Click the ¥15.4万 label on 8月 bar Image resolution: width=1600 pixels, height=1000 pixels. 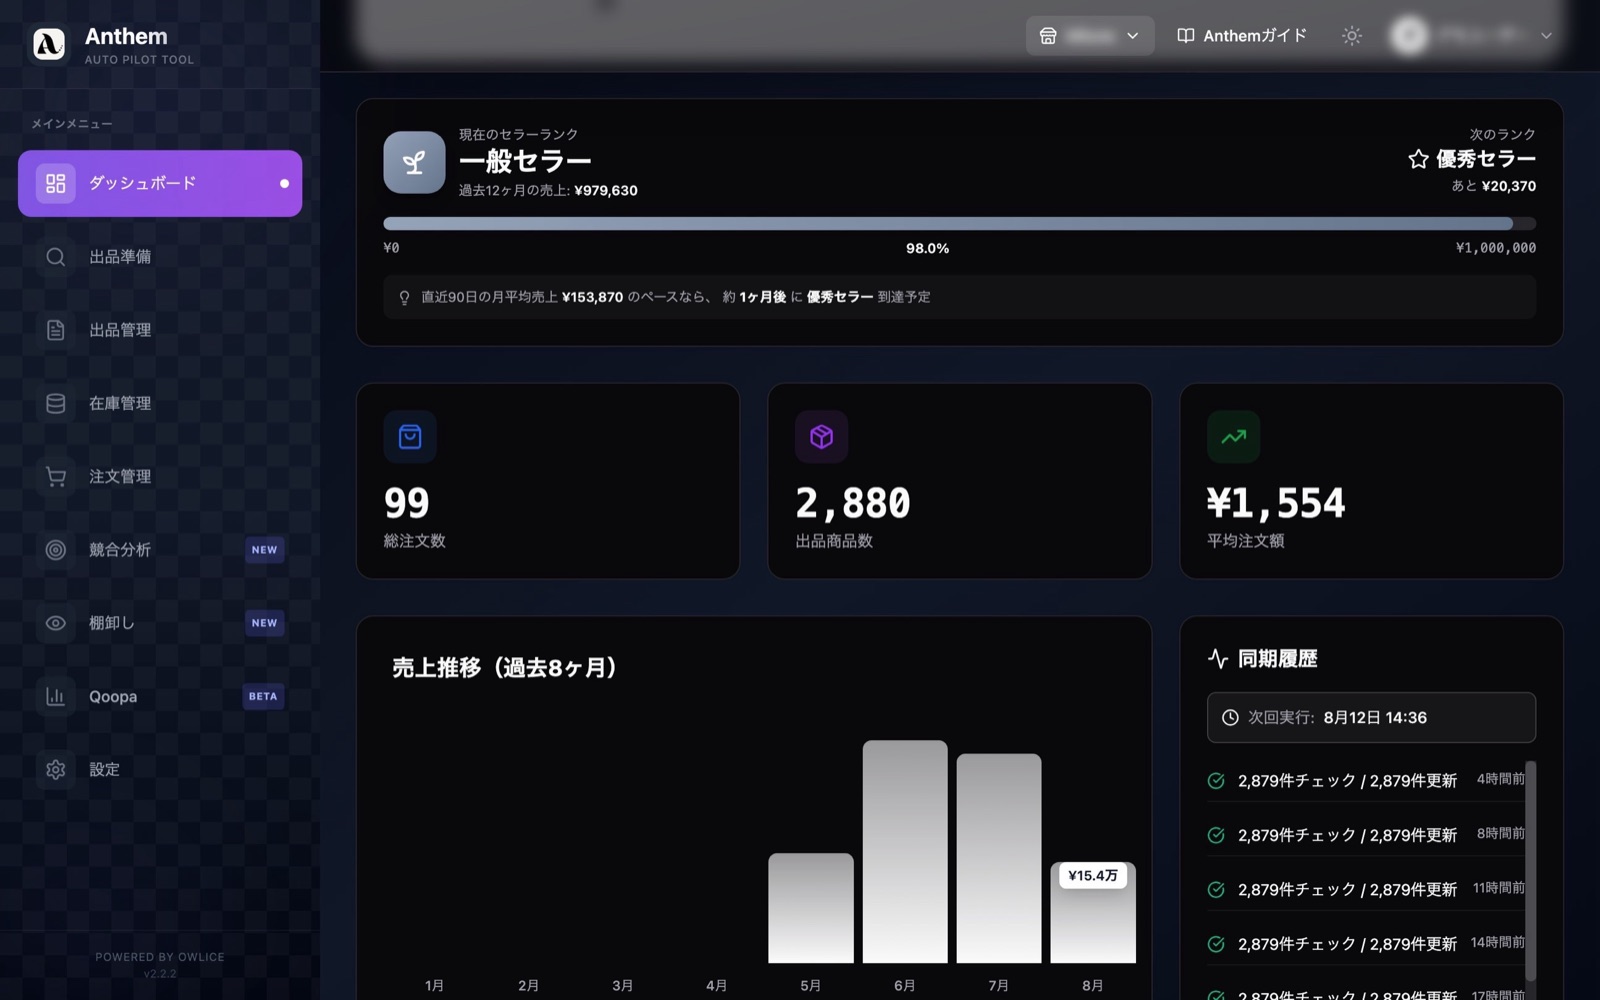[1093, 875]
